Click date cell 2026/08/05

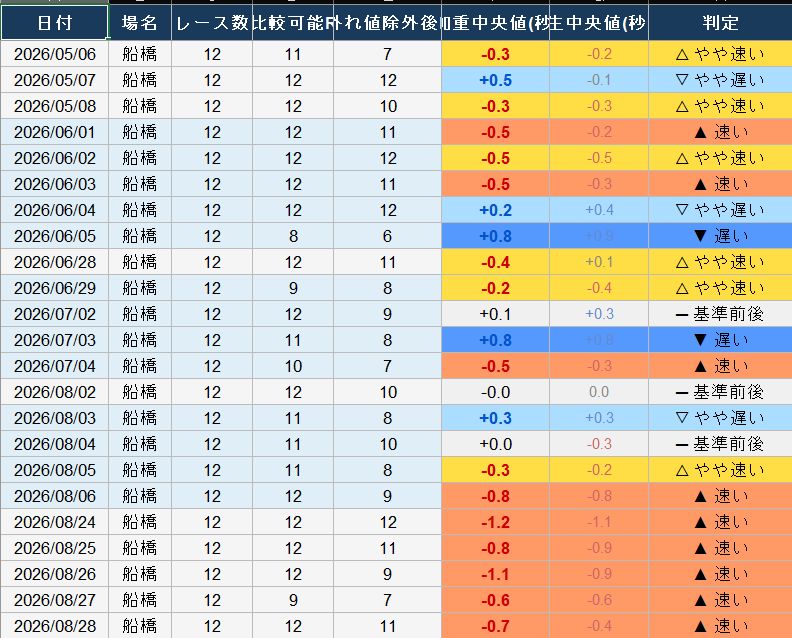pyautogui.click(x=55, y=470)
